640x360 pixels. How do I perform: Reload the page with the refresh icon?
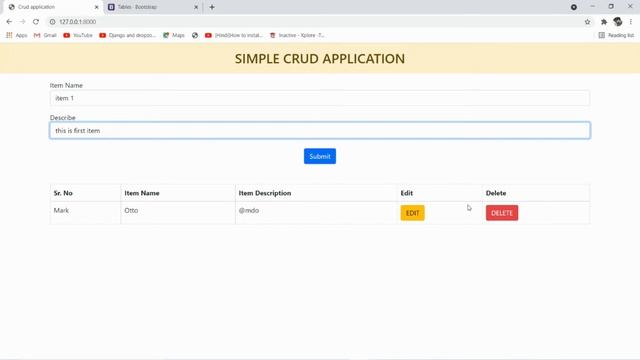[36, 22]
